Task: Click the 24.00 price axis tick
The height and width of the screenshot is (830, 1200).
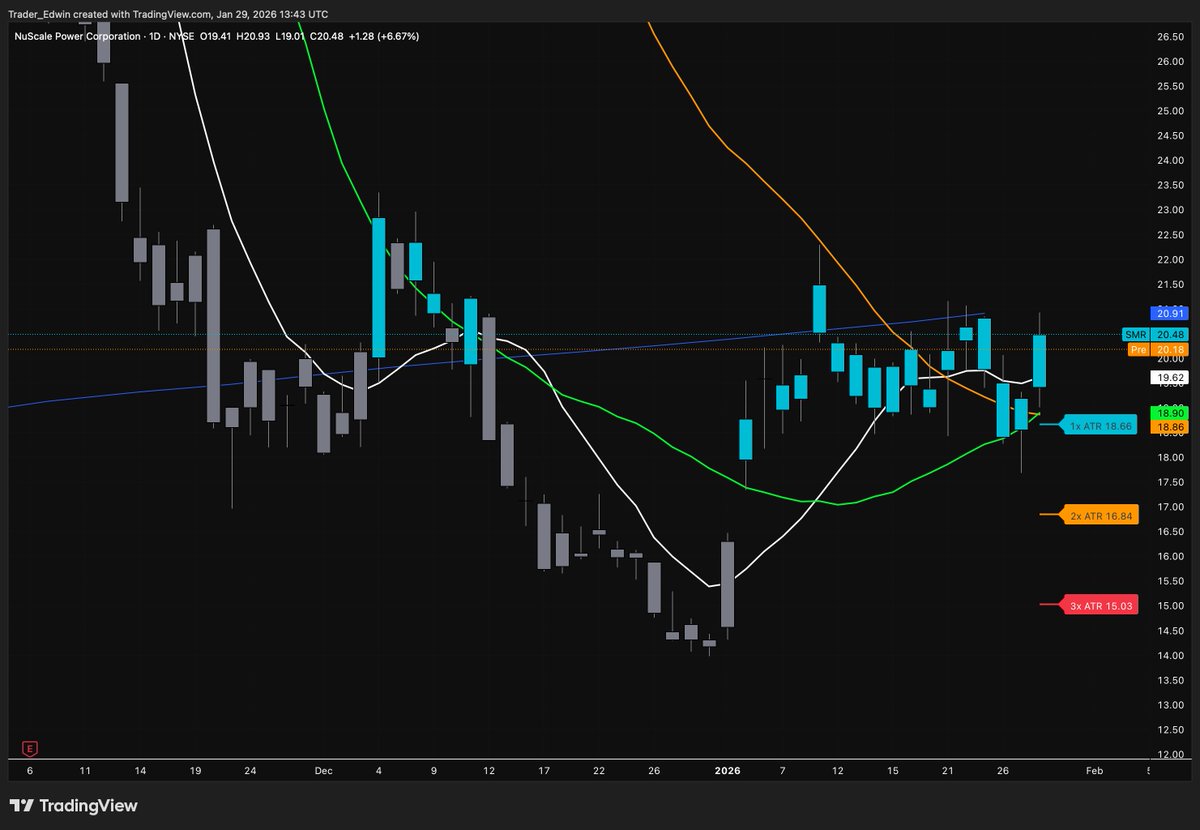Action: pos(1170,161)
